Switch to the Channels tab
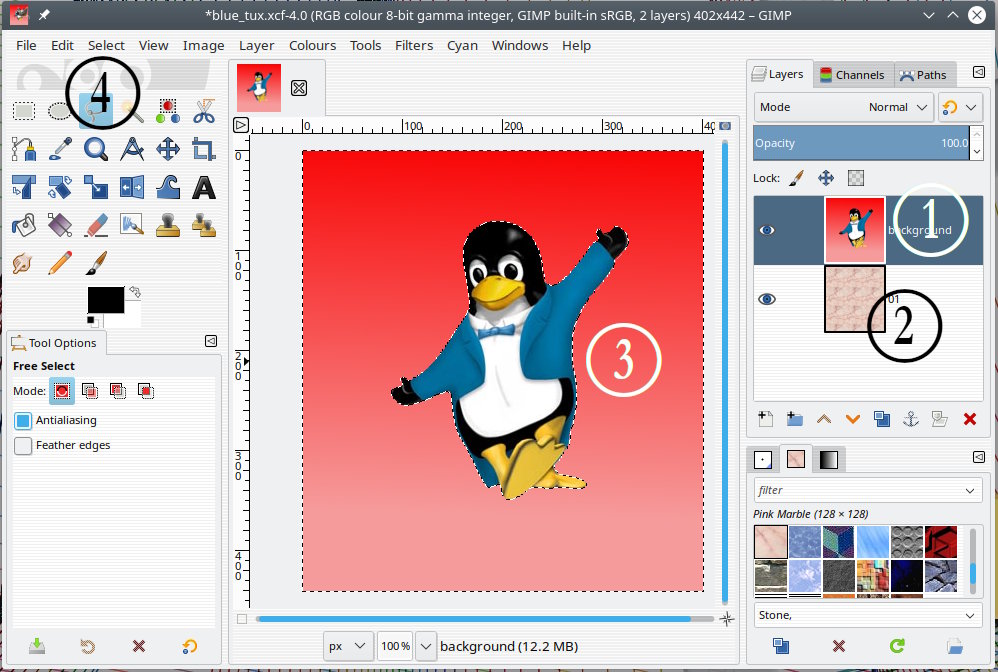Image resolution: width=998 pixels, height=672 pixels. (x=852, y=74)
